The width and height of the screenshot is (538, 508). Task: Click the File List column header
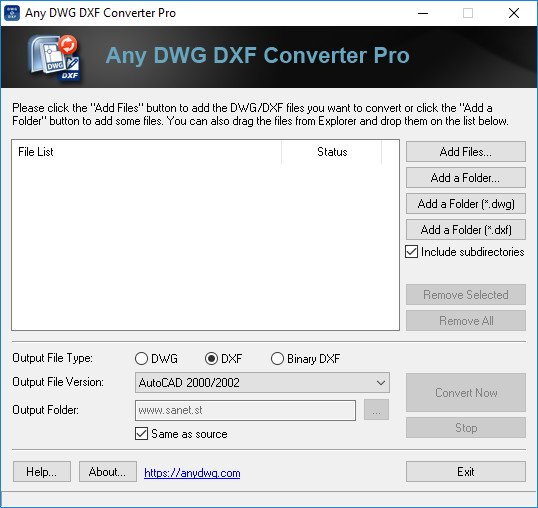point(147,152)
